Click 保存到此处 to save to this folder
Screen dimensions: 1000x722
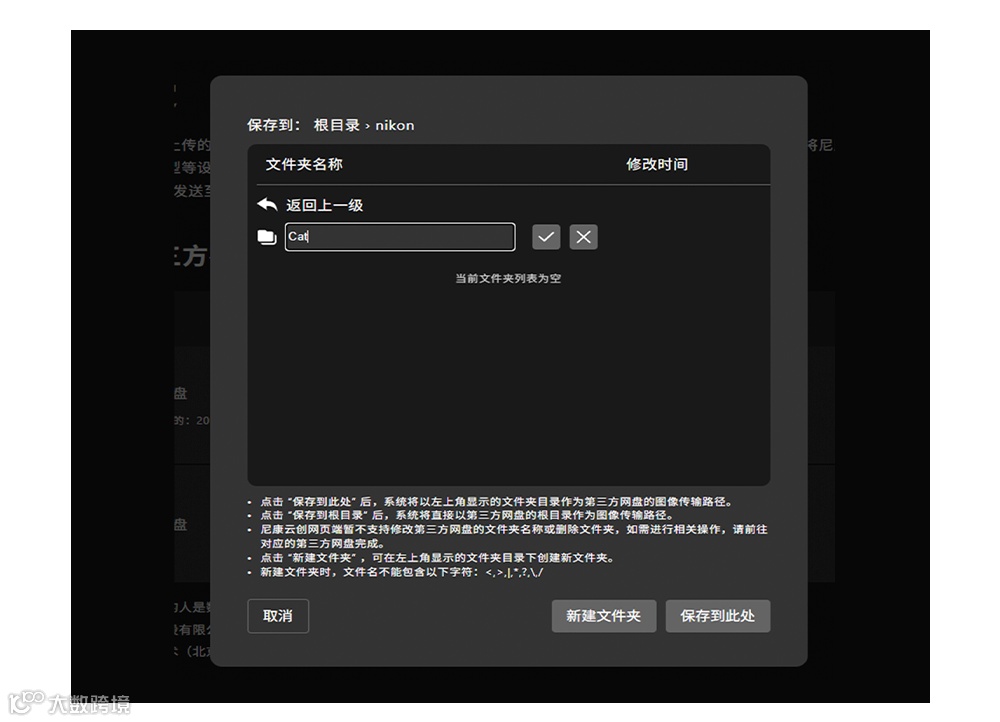click(x=718, y=616)
